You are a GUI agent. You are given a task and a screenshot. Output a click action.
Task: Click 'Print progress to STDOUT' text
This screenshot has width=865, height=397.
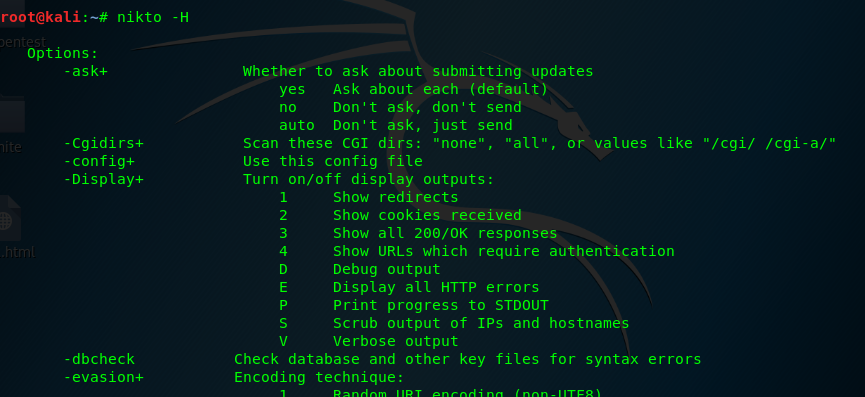441,305
